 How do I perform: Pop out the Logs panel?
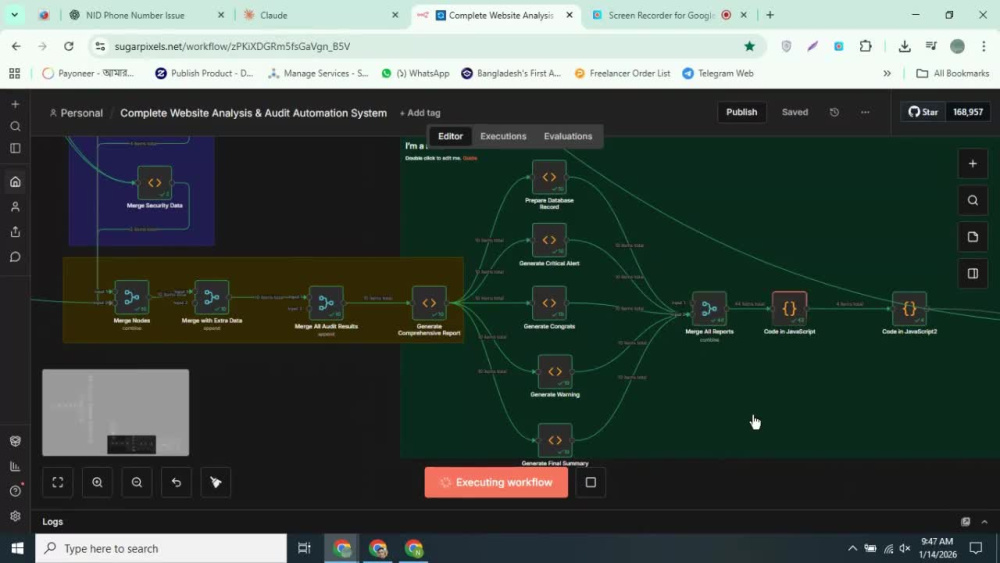(x=966, y=522)
